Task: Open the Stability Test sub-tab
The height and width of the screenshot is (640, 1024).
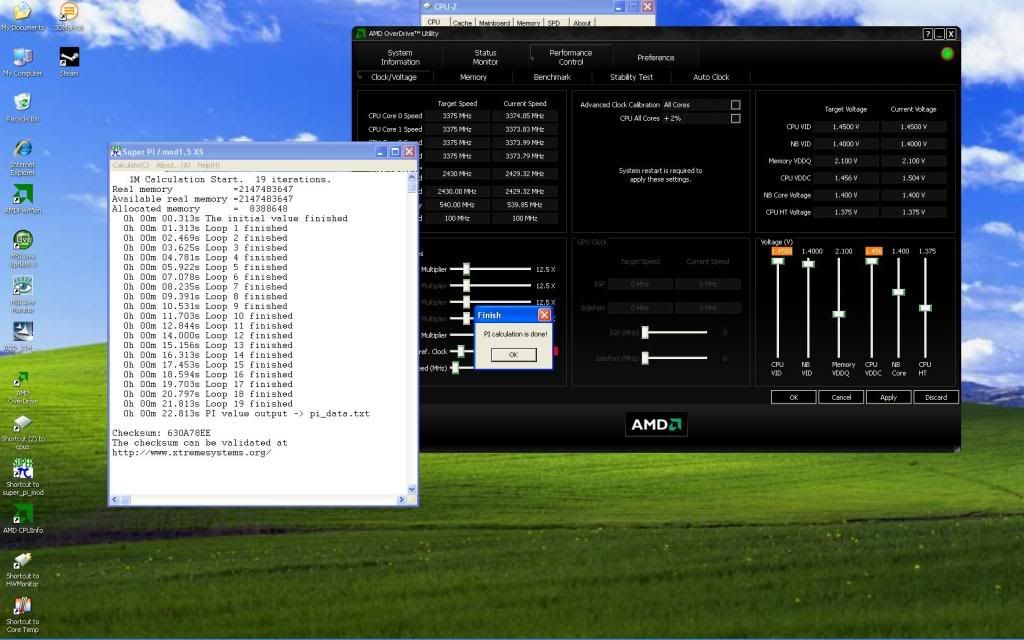Action: click(632, 77)
